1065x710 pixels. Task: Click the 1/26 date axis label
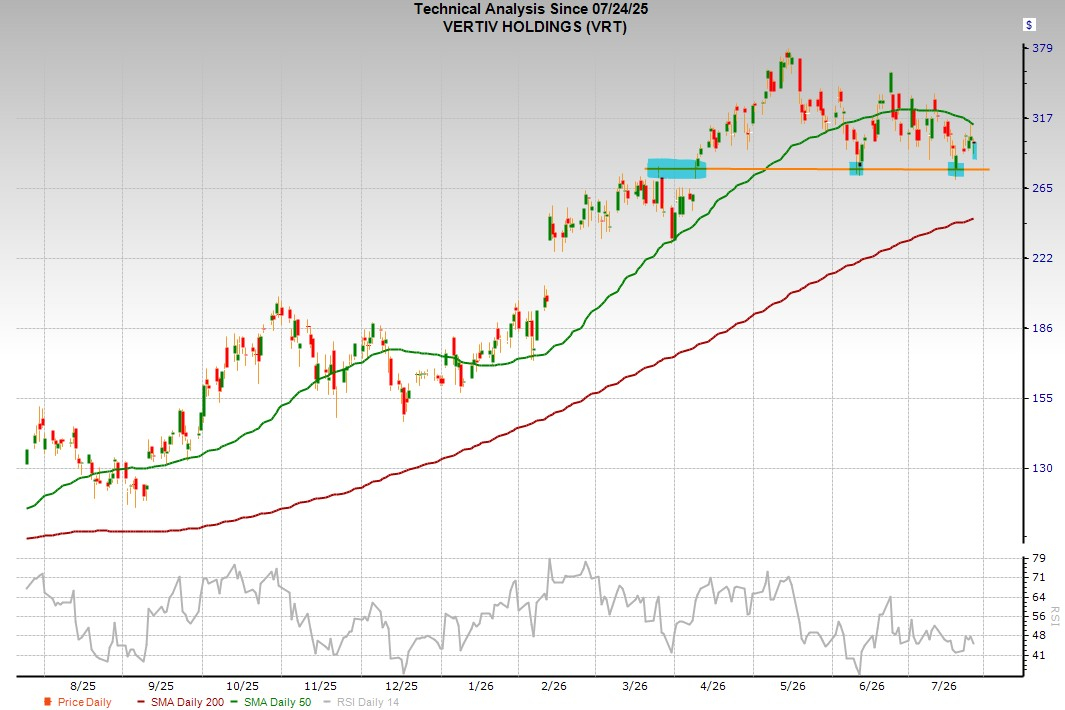[x=481, y=686]
